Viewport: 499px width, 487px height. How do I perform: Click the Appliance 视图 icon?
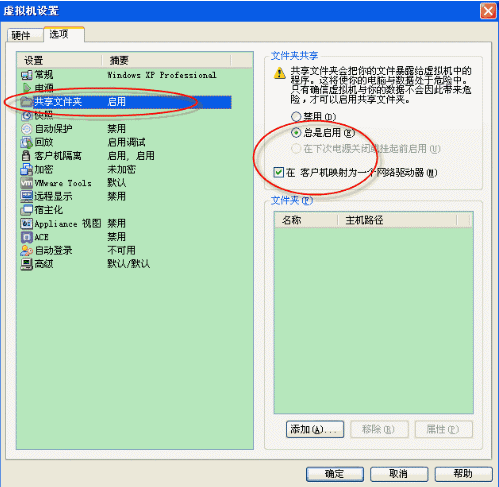(26, 223)
